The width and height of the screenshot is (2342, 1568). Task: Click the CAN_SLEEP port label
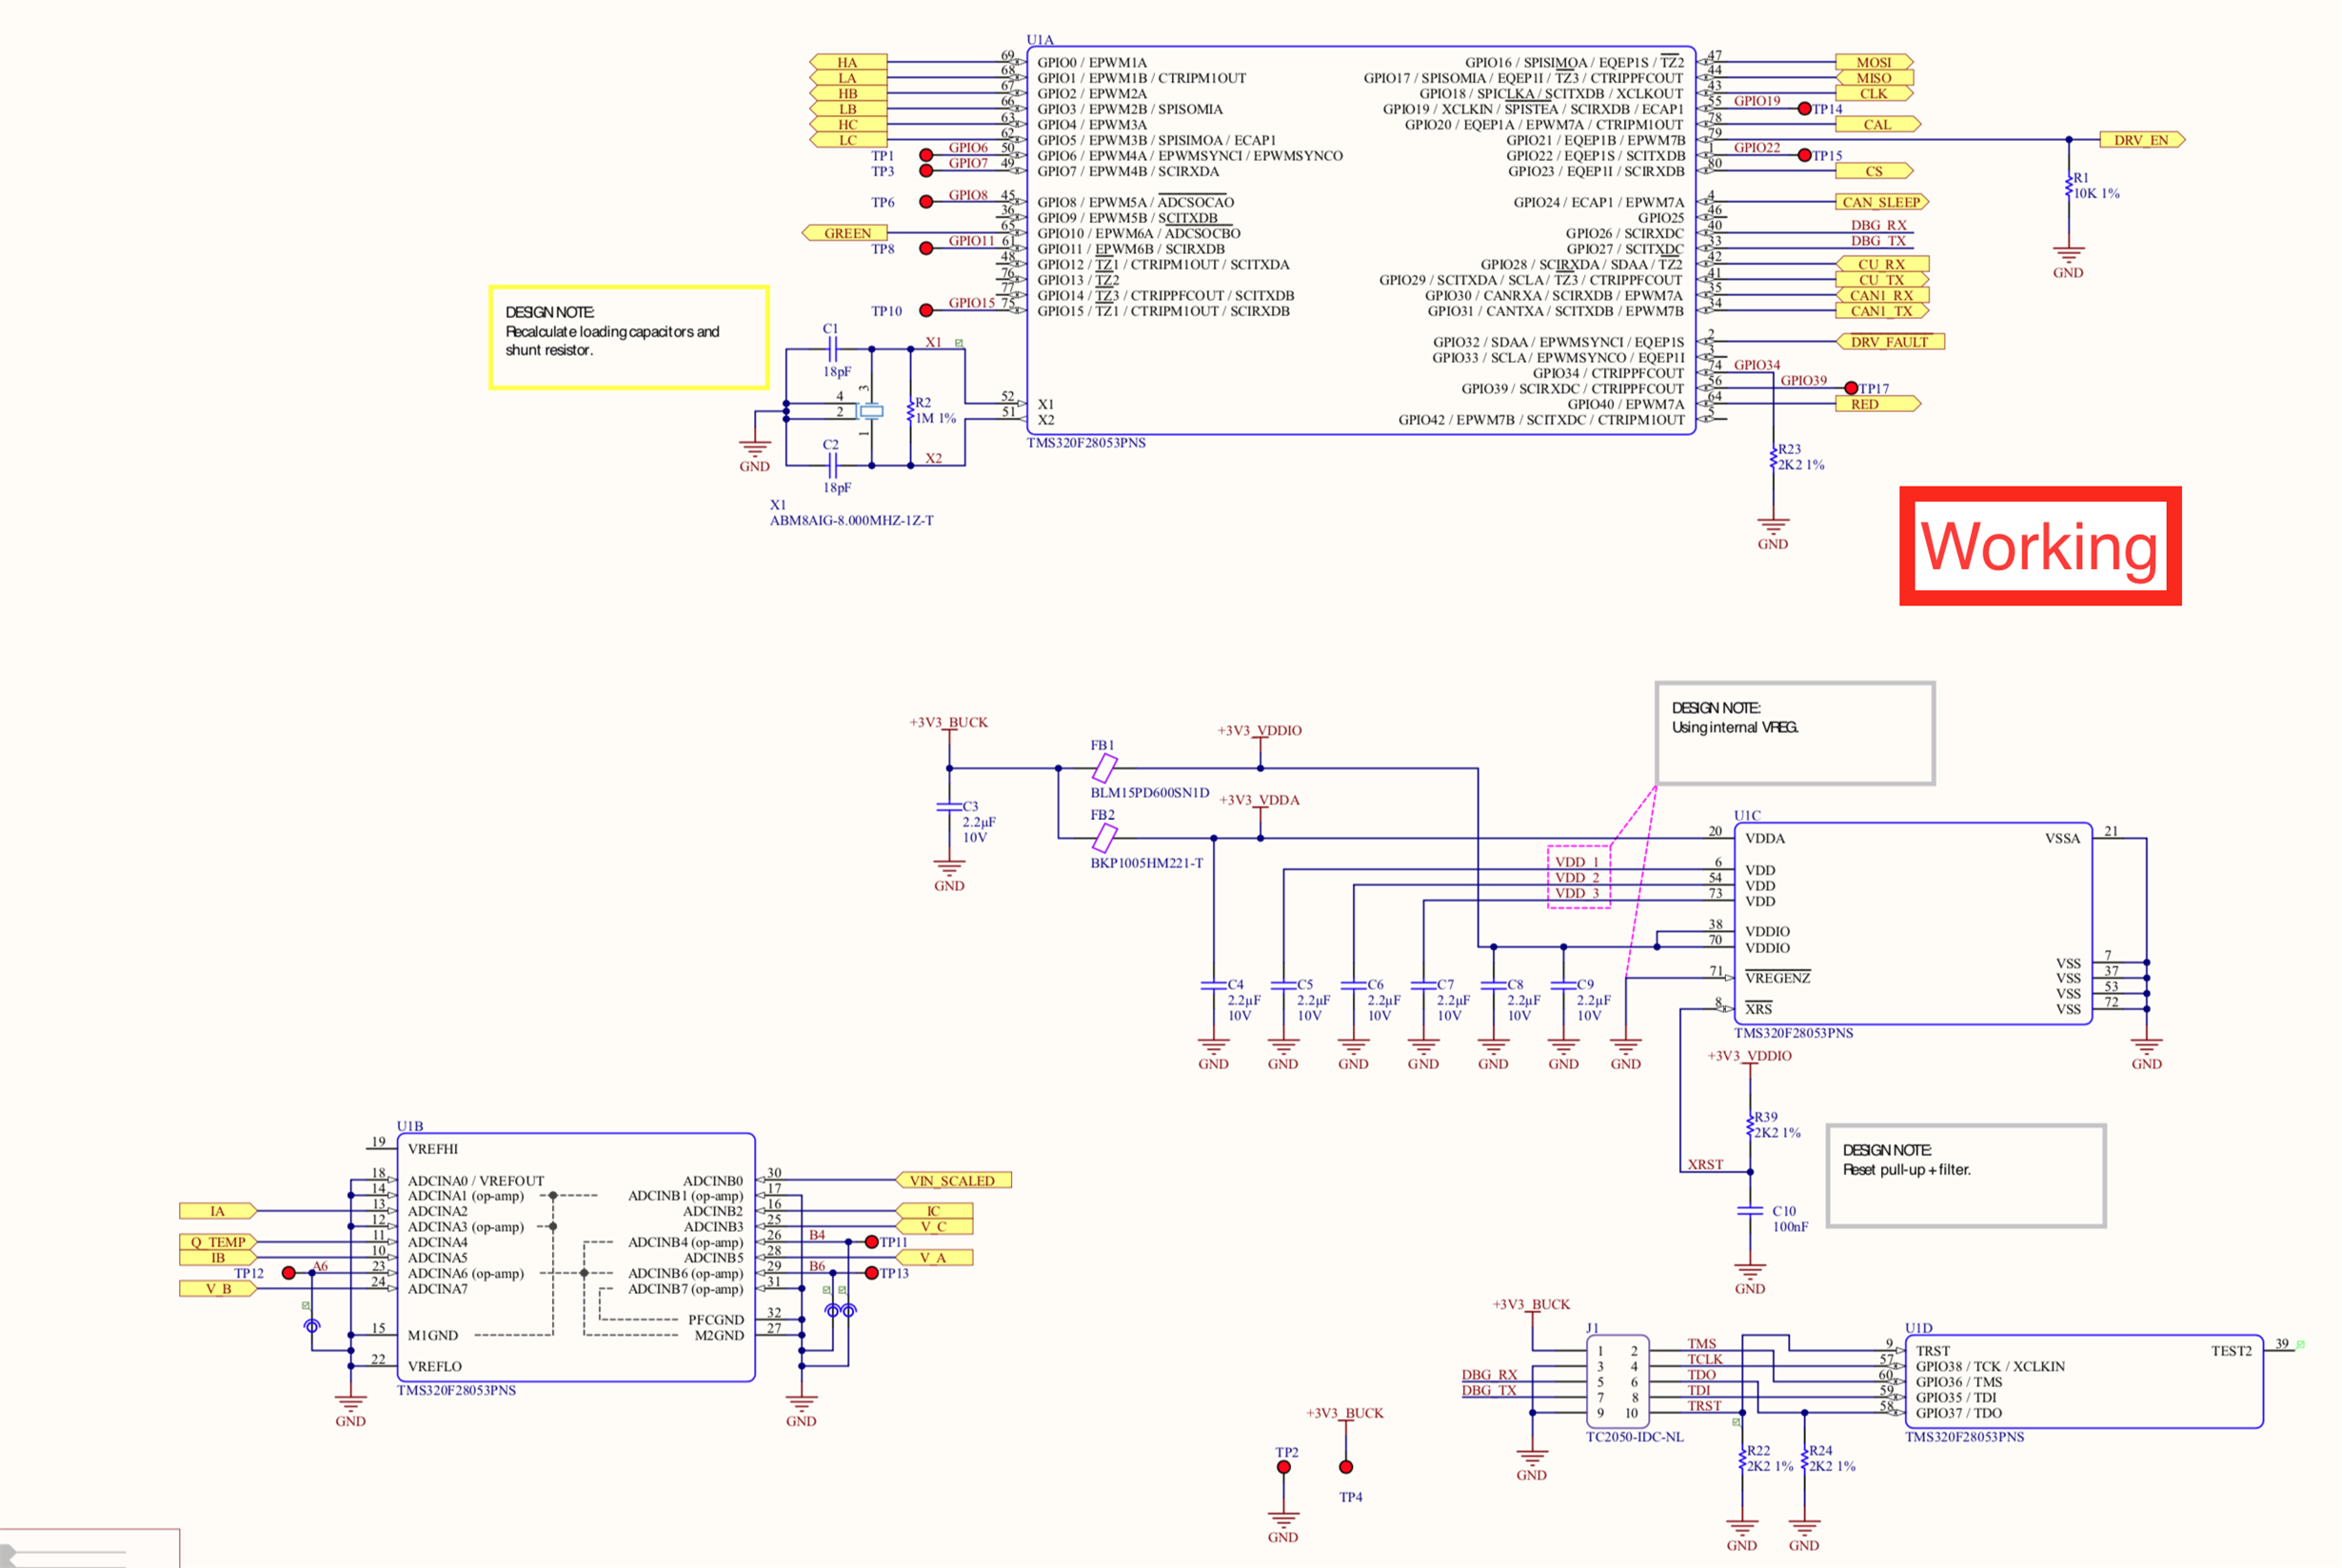click(x=1882, y=202)
